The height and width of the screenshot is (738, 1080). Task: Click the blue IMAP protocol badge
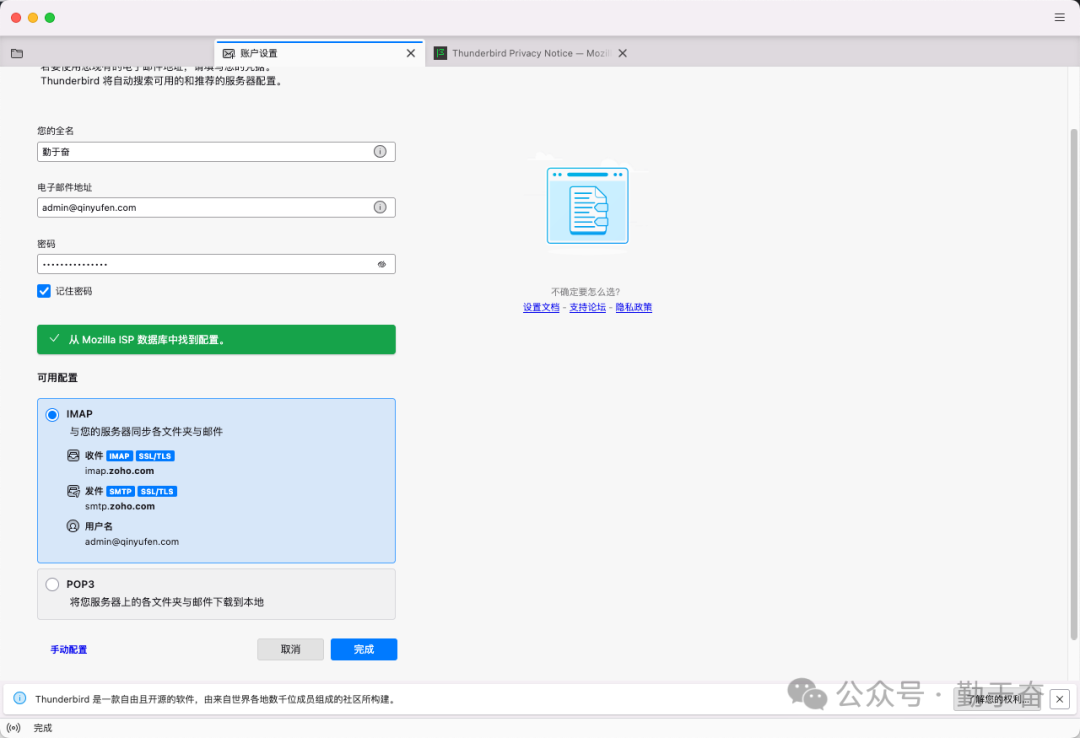119,456
